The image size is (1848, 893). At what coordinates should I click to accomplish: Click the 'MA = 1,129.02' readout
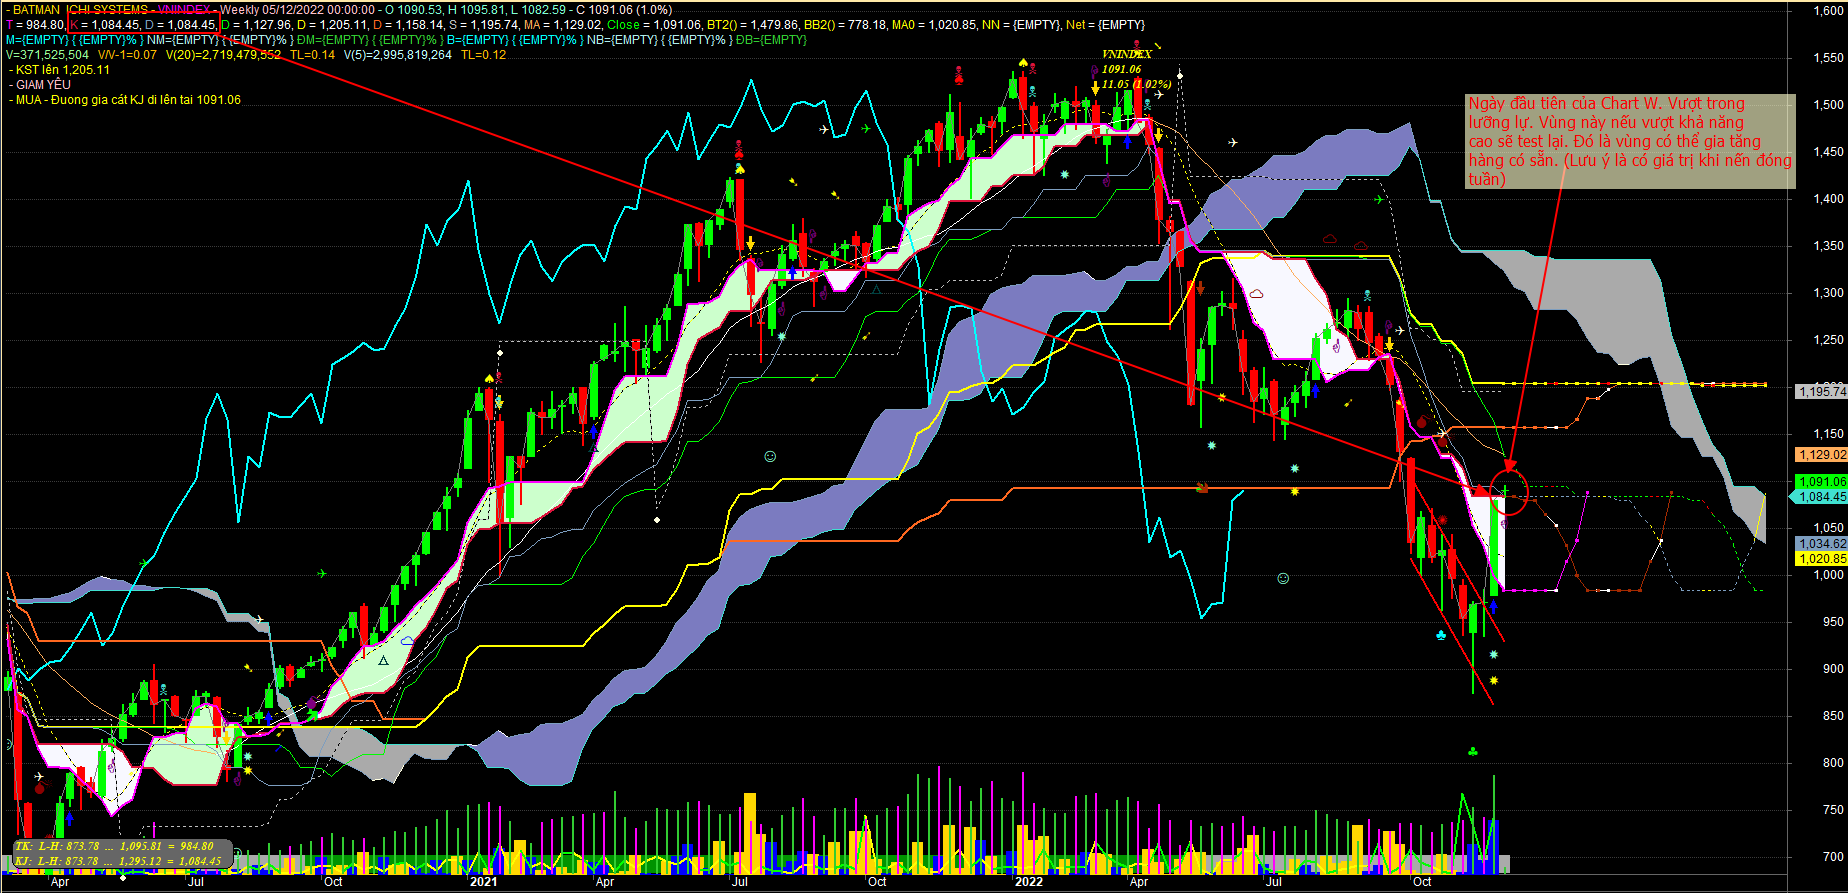point(563,24)
